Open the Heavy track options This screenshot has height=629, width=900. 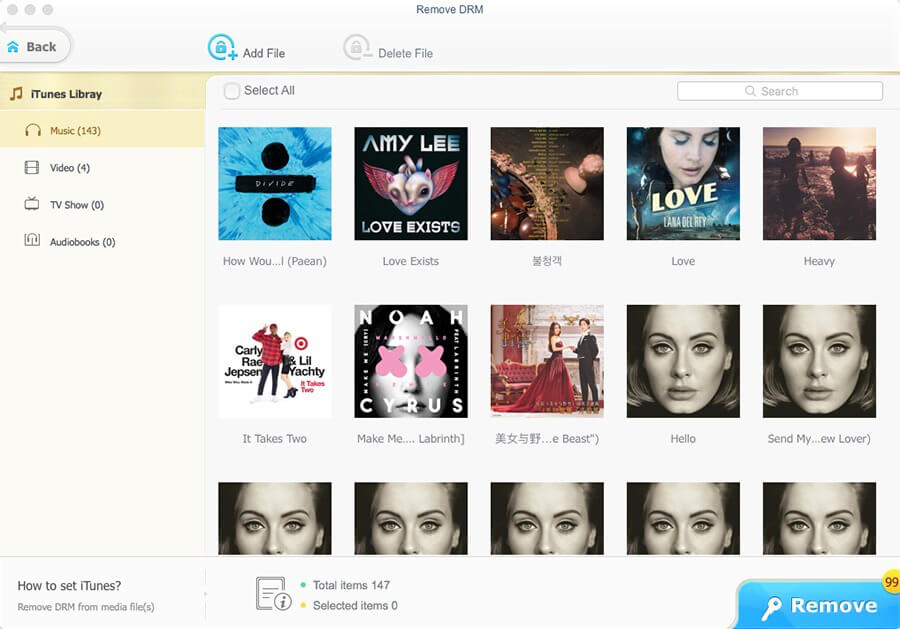tap(819, 183)
